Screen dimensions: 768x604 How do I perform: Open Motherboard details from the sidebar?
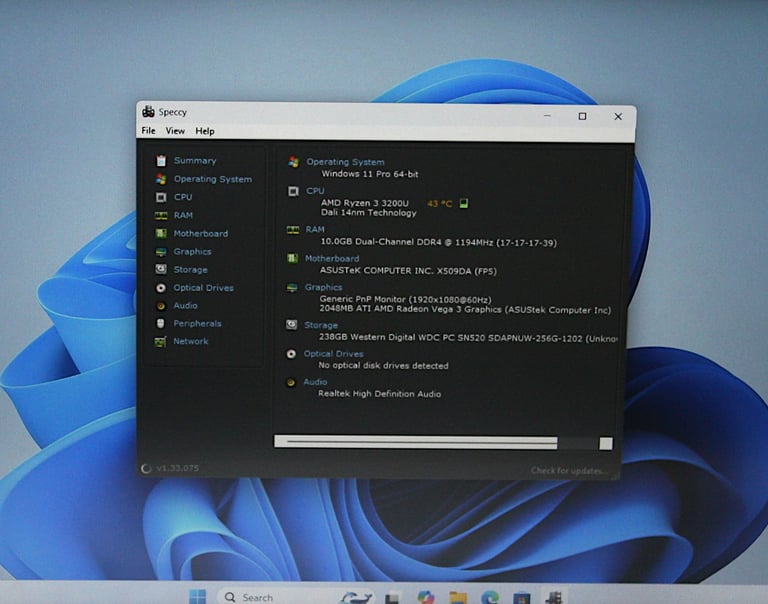pos(200,234)
